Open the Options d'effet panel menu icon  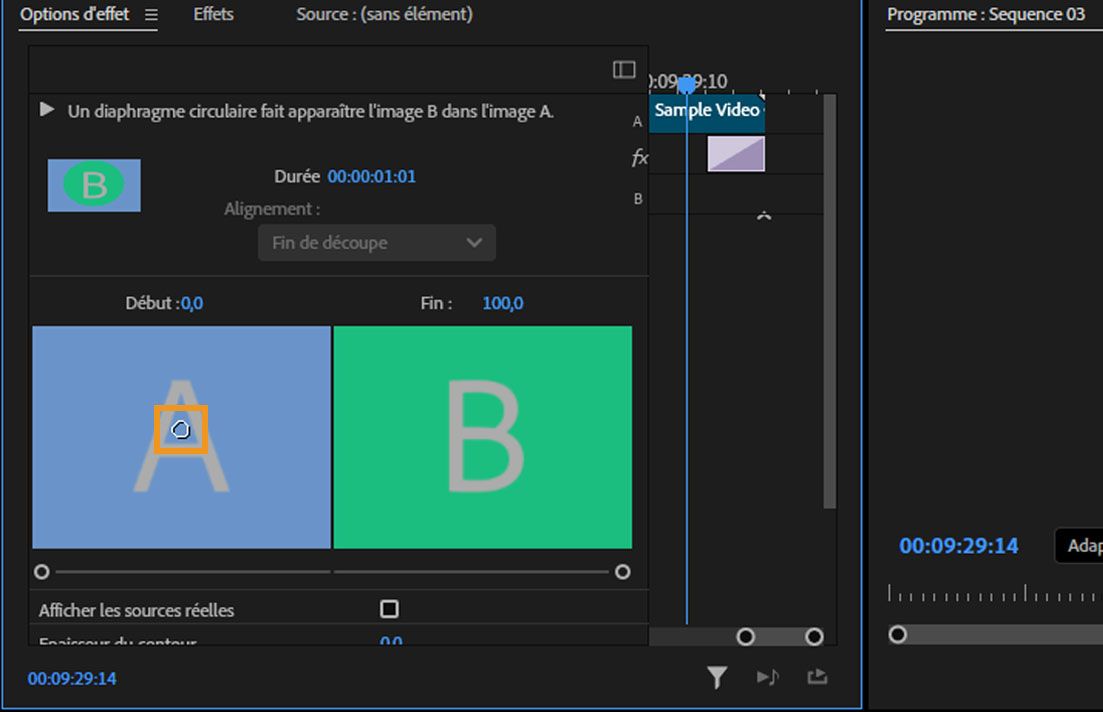point(151,15)
